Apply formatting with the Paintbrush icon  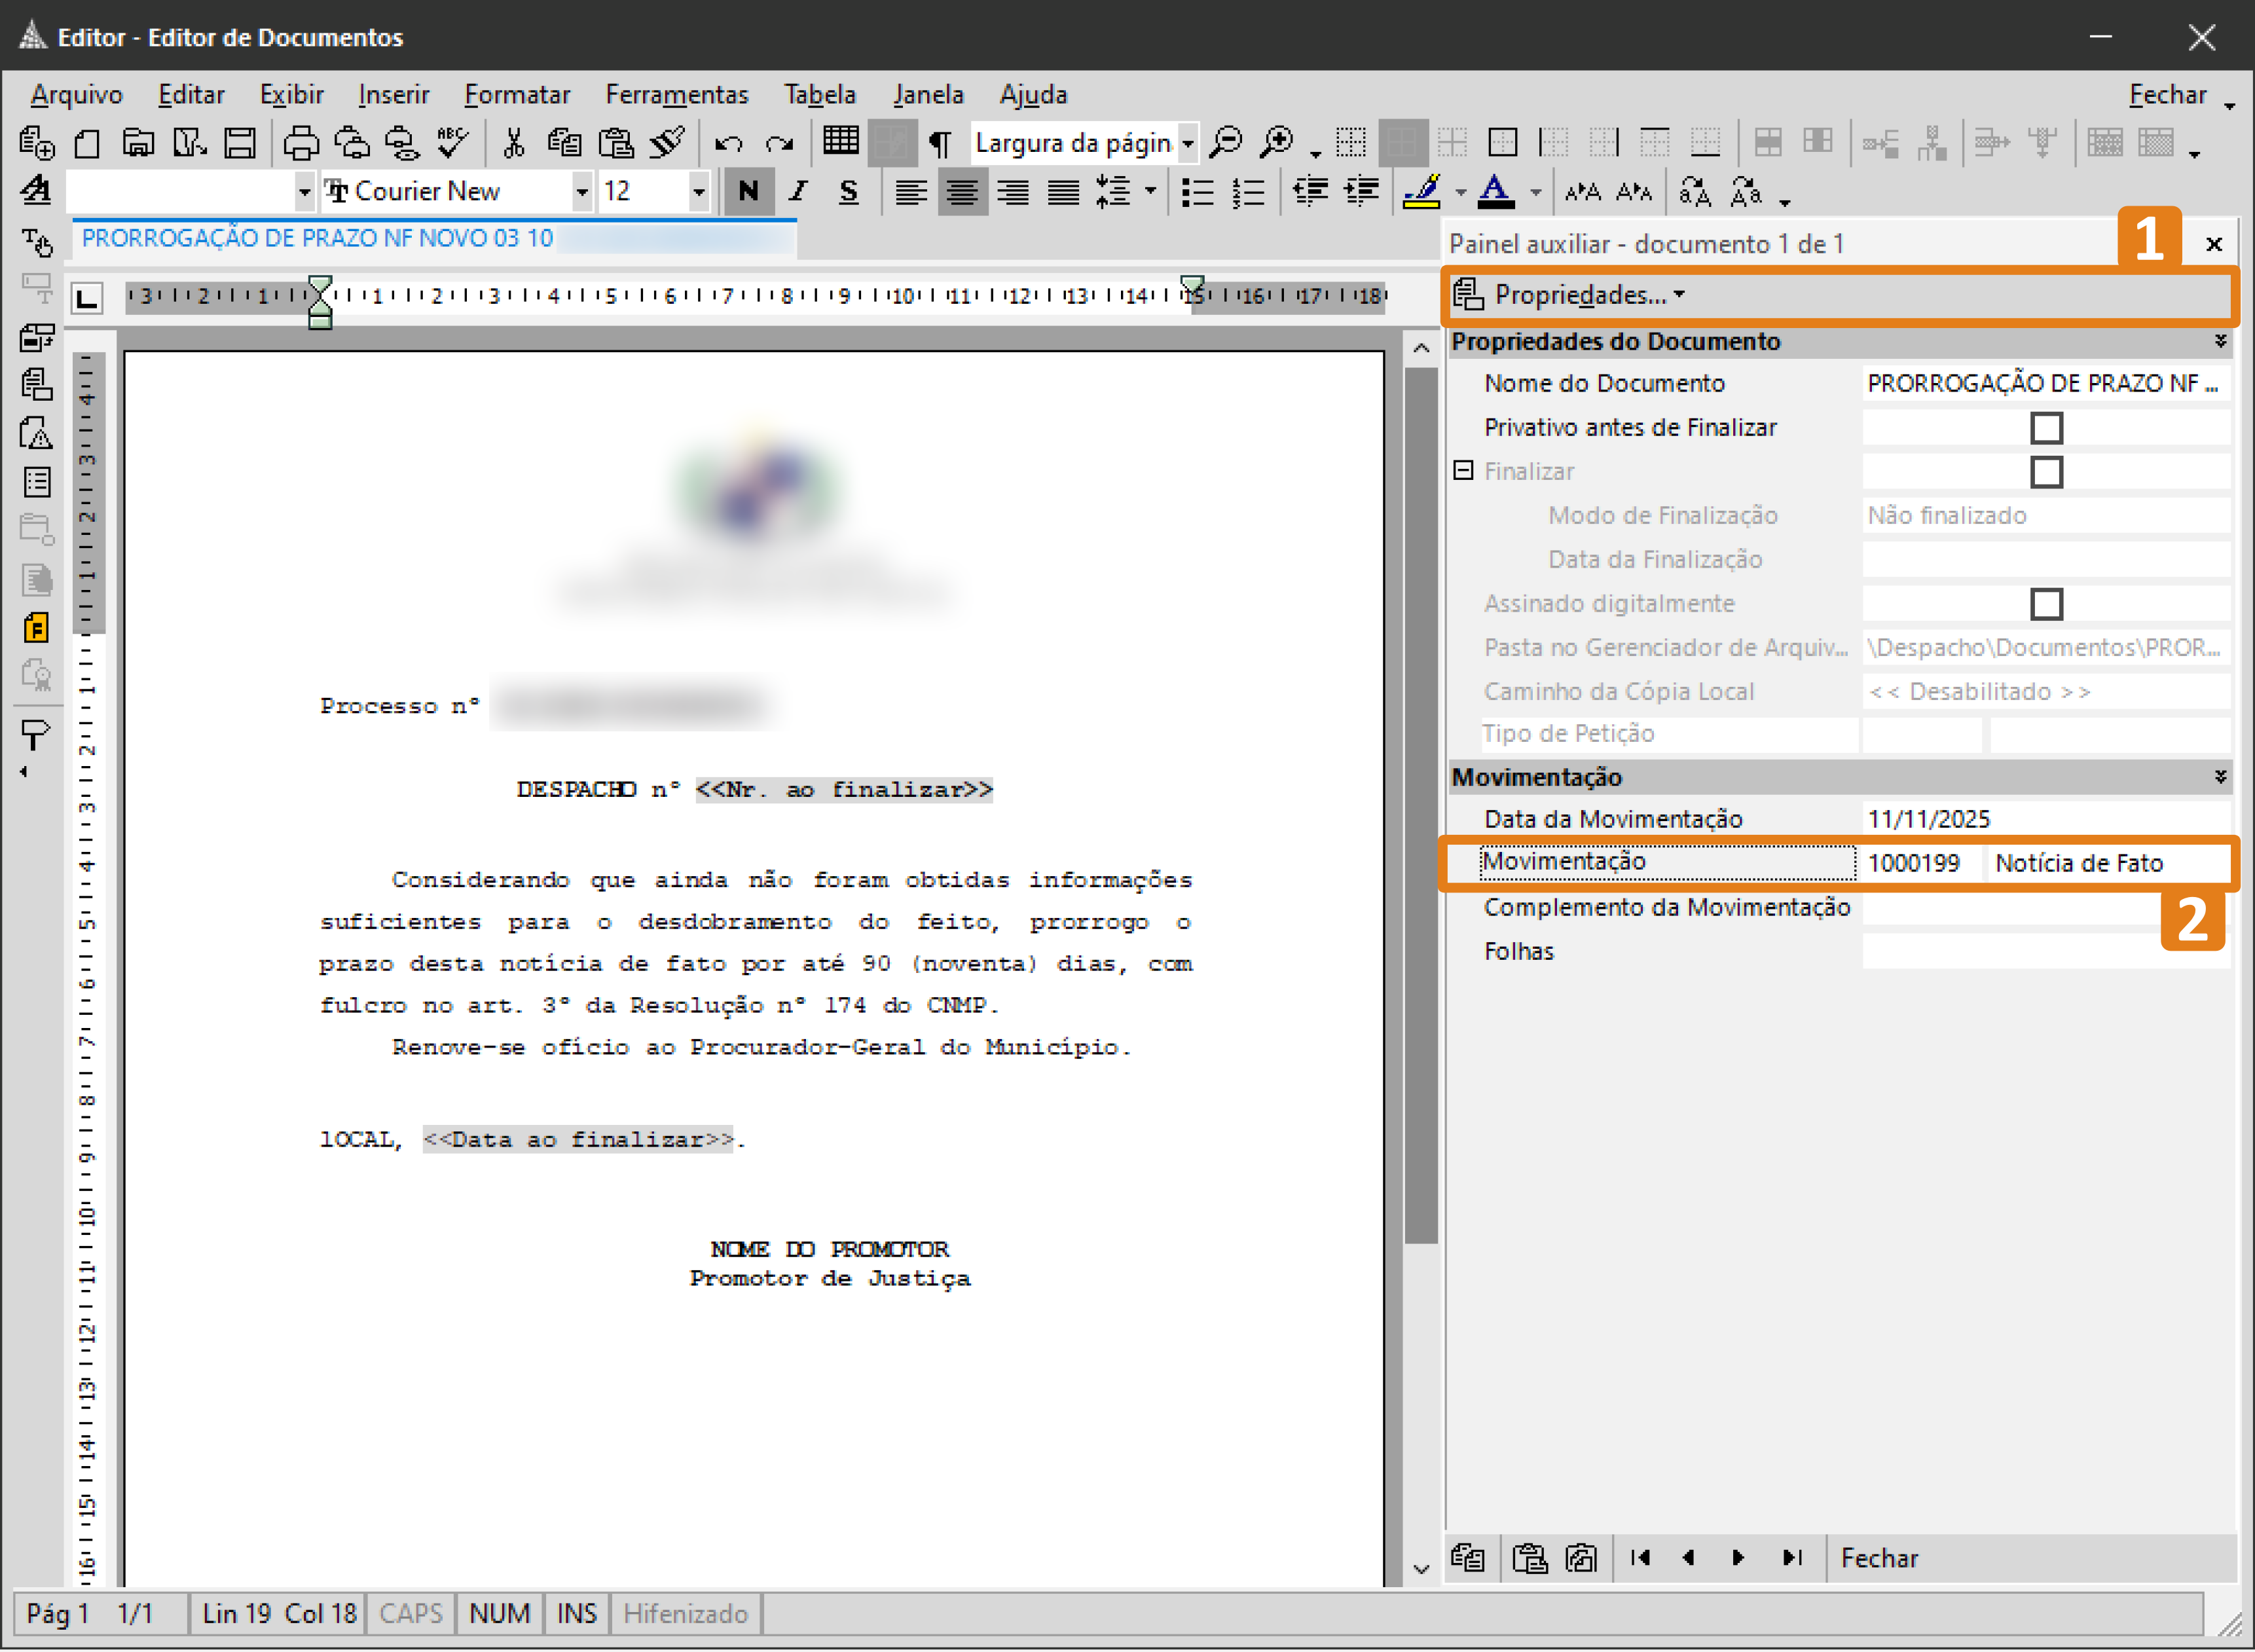[667, 142]
